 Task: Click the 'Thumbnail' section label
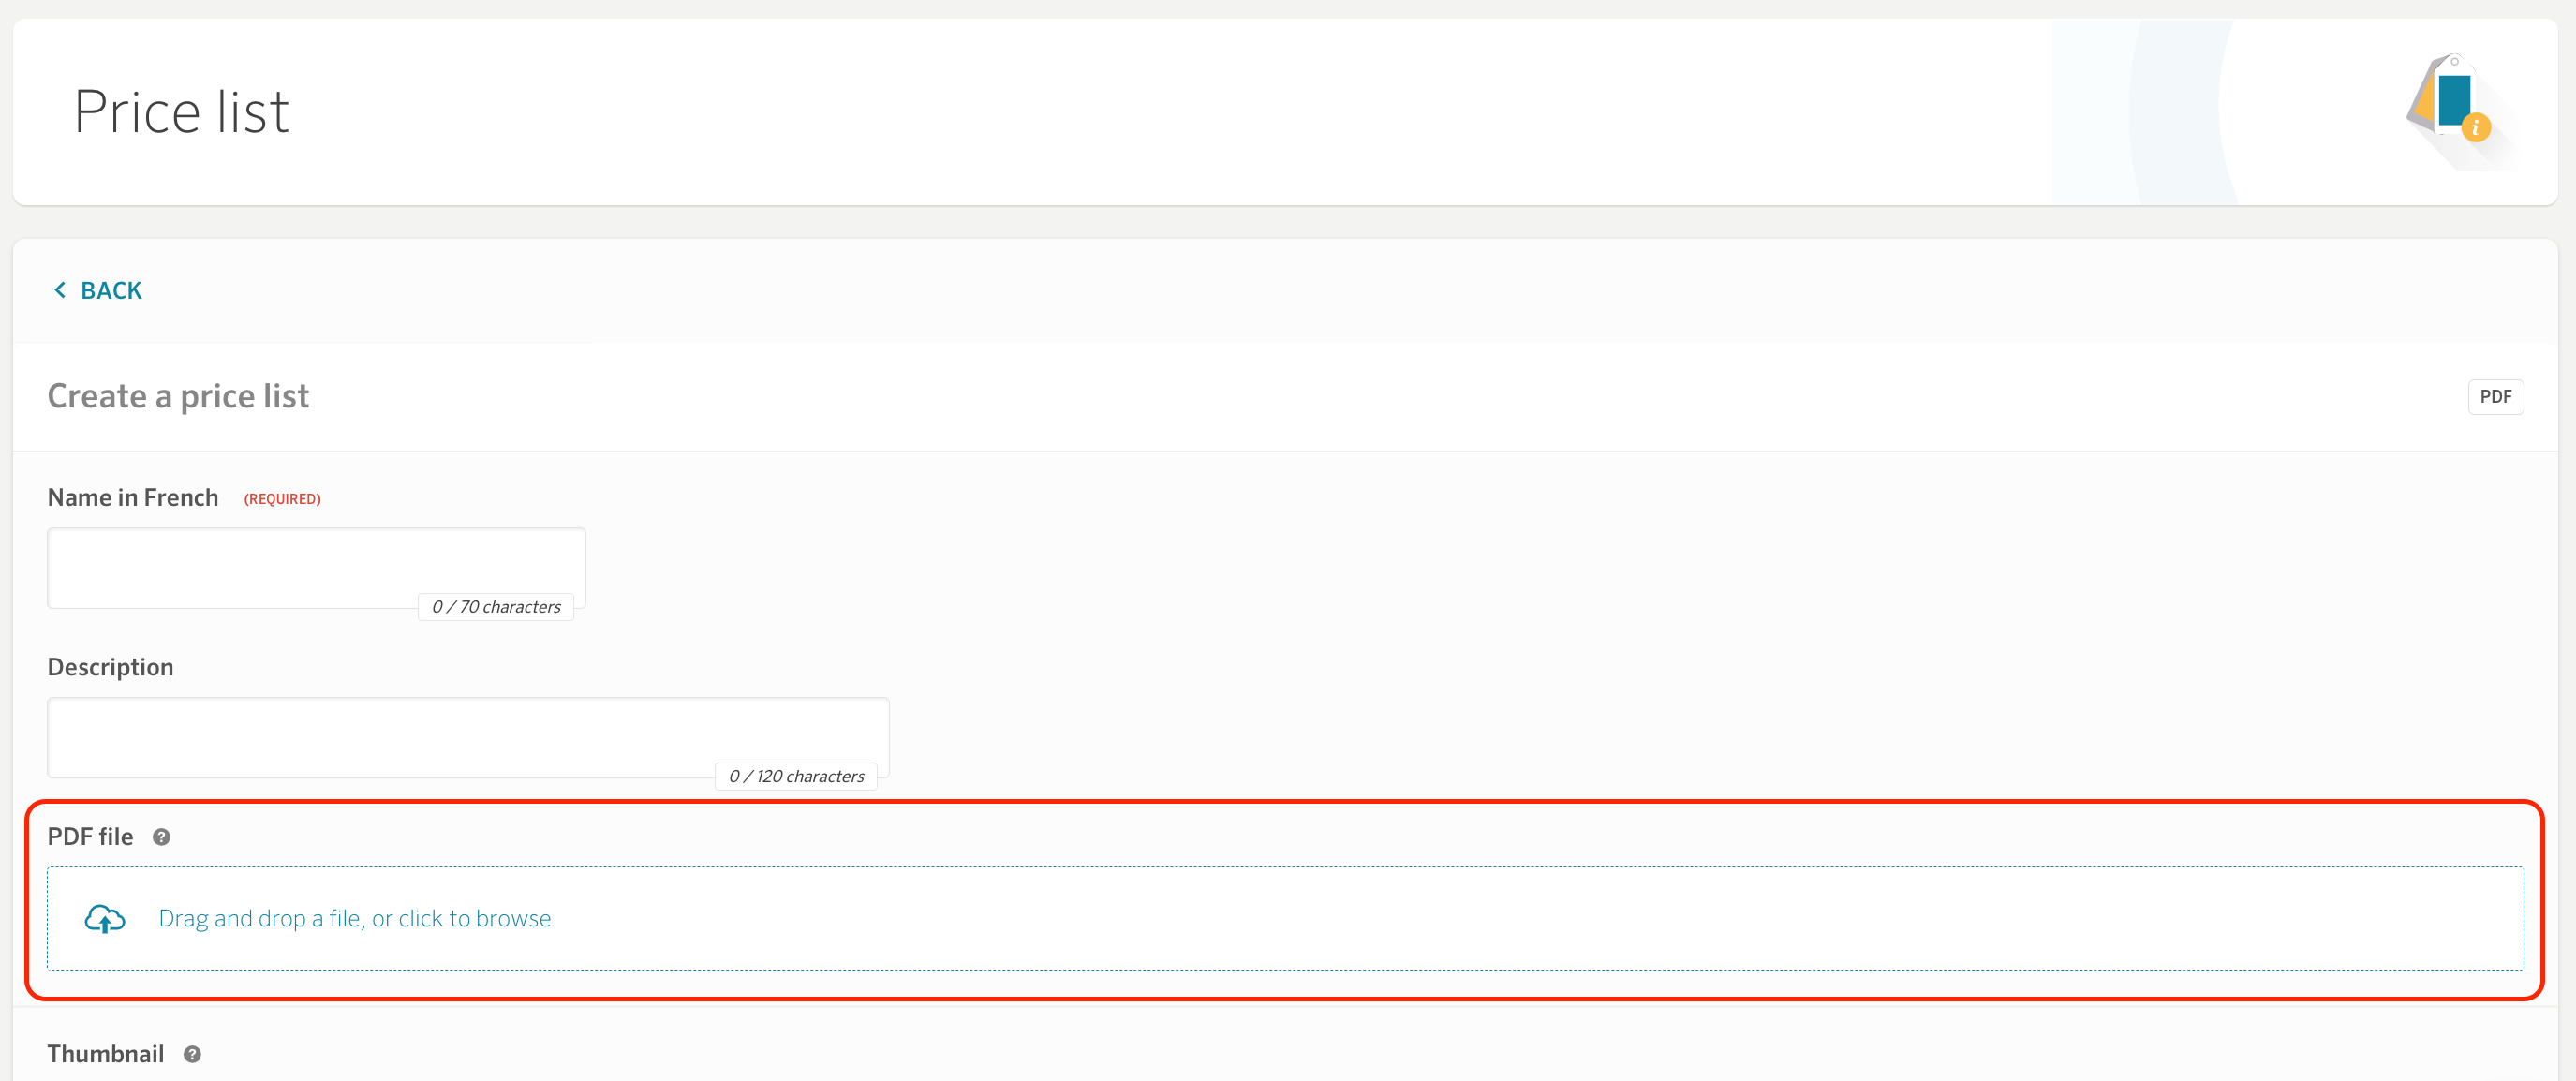(x=105, y=1054)
